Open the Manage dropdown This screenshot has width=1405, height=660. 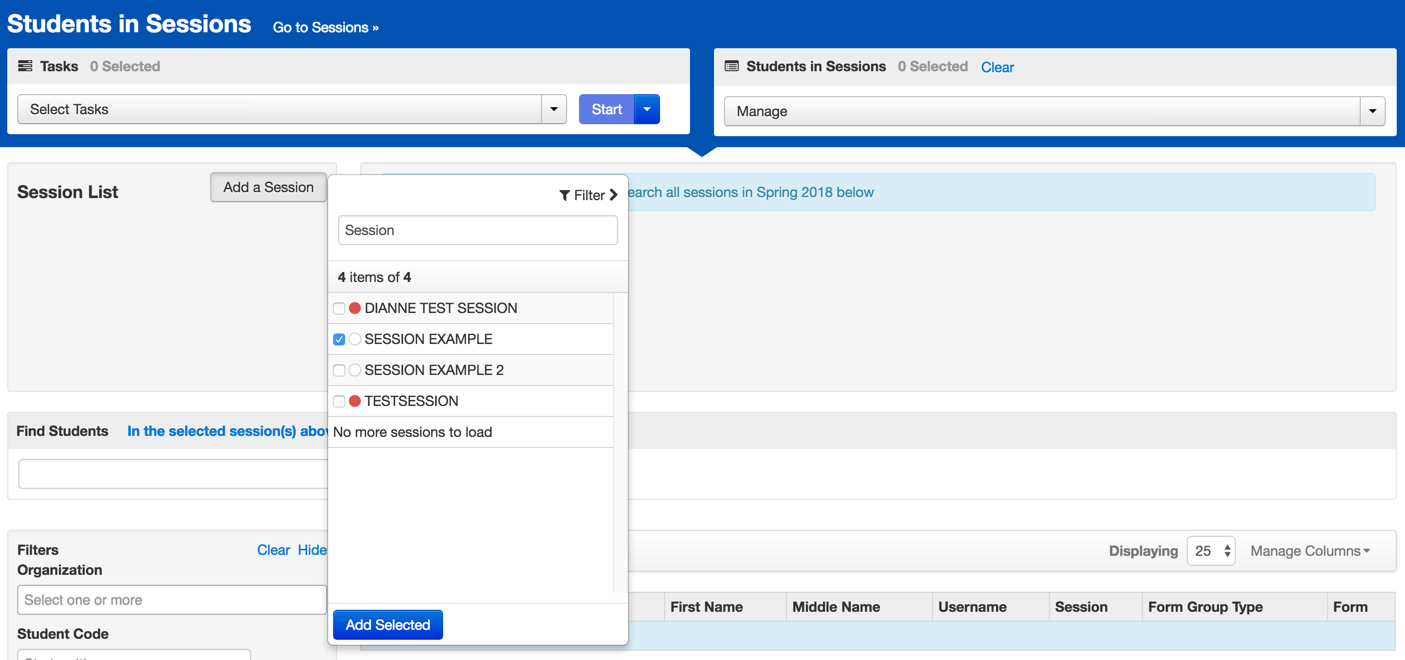pyautogui.click(x=1372, y=111)
